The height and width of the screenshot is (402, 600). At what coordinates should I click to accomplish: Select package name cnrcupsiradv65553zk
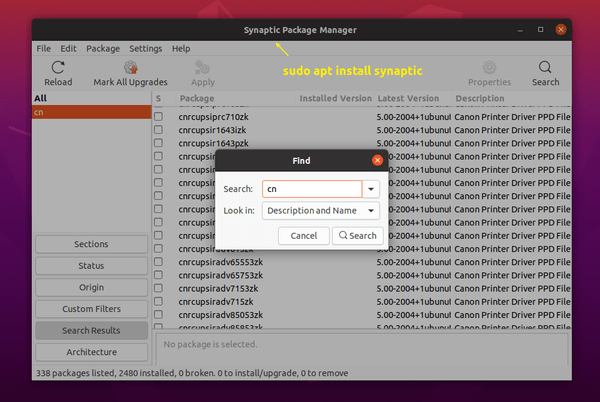point(221,262)
